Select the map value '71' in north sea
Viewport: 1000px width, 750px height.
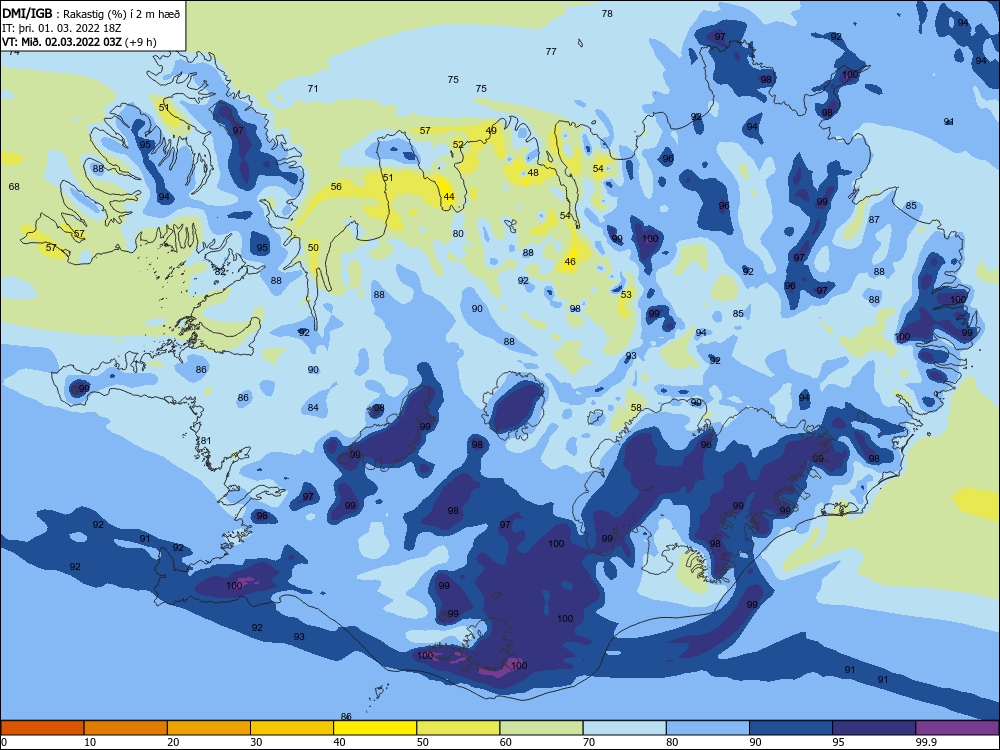click(312, 89)
